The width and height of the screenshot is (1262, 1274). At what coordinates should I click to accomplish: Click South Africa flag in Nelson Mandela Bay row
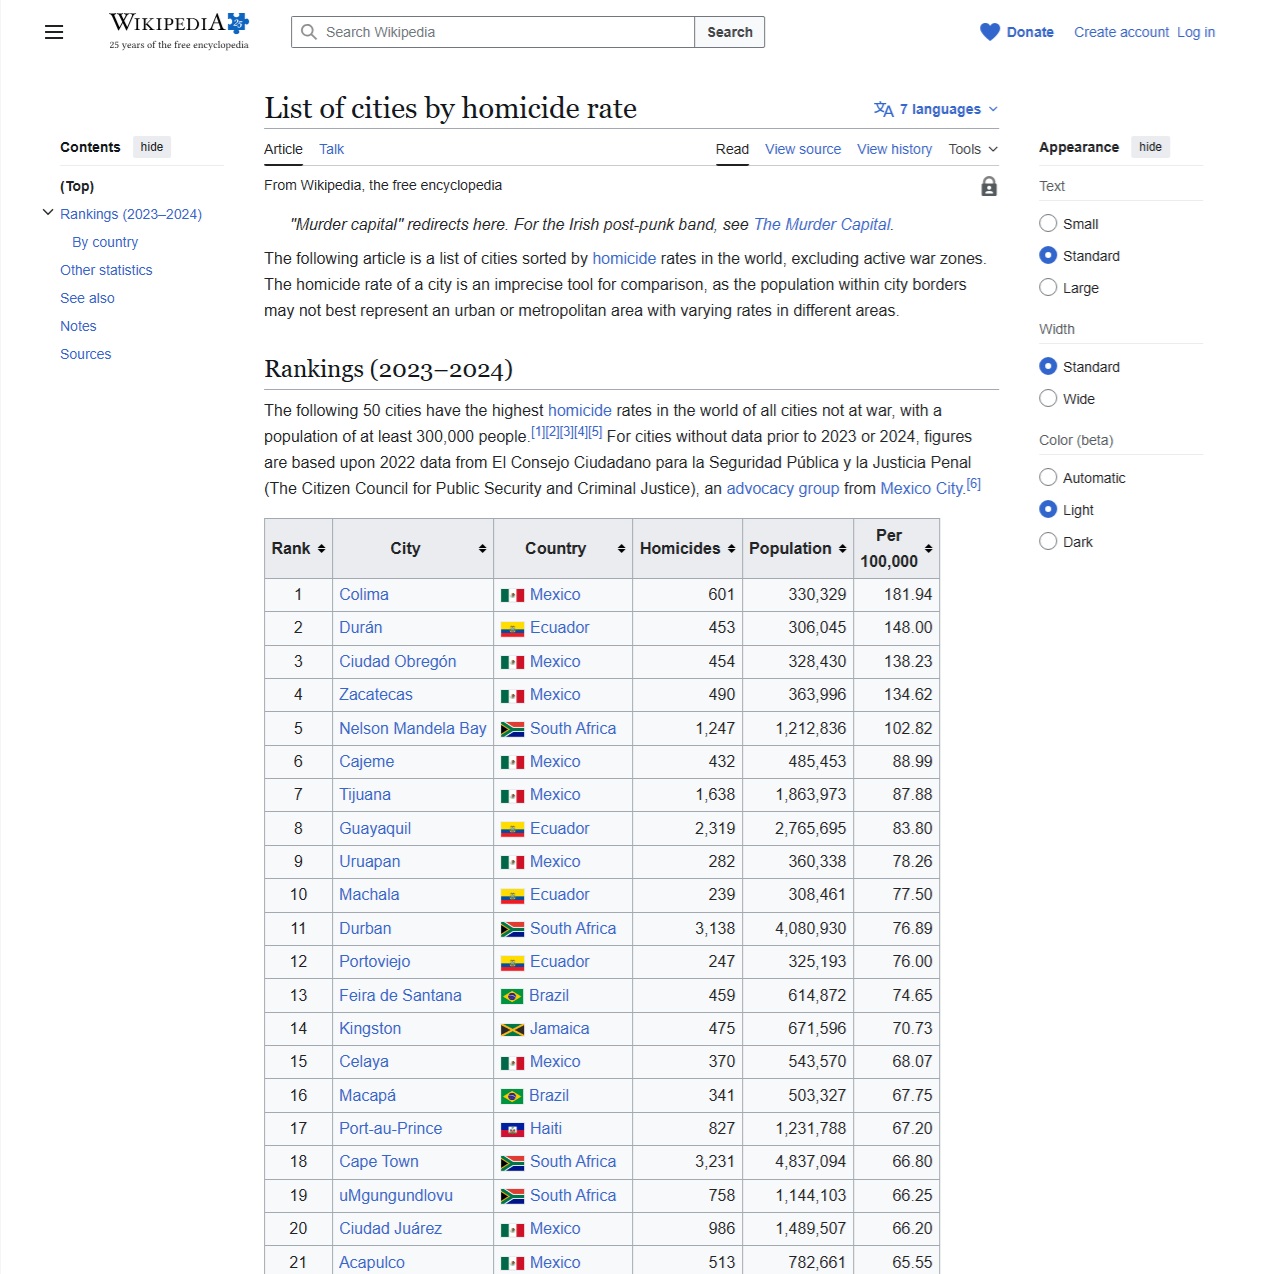click(512, 729)
